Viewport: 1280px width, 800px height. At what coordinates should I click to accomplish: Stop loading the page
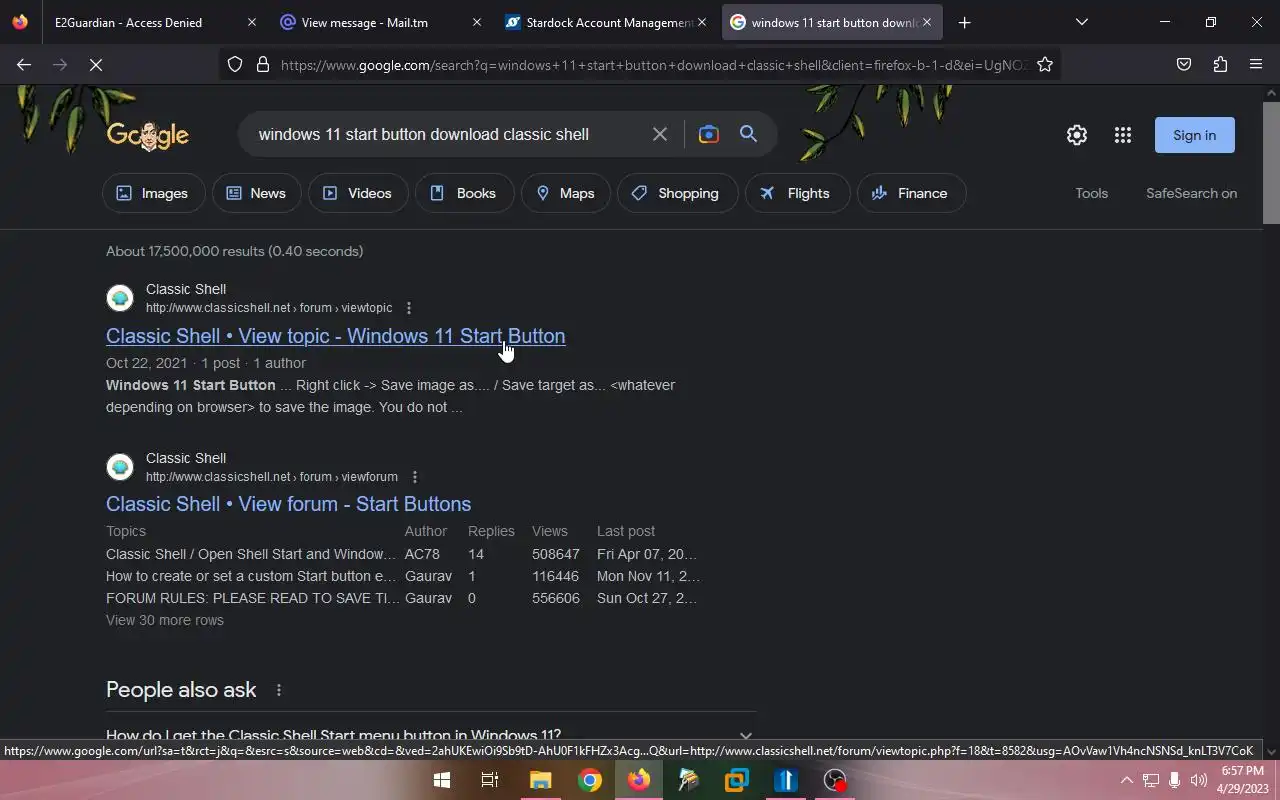tap(96, 64)
